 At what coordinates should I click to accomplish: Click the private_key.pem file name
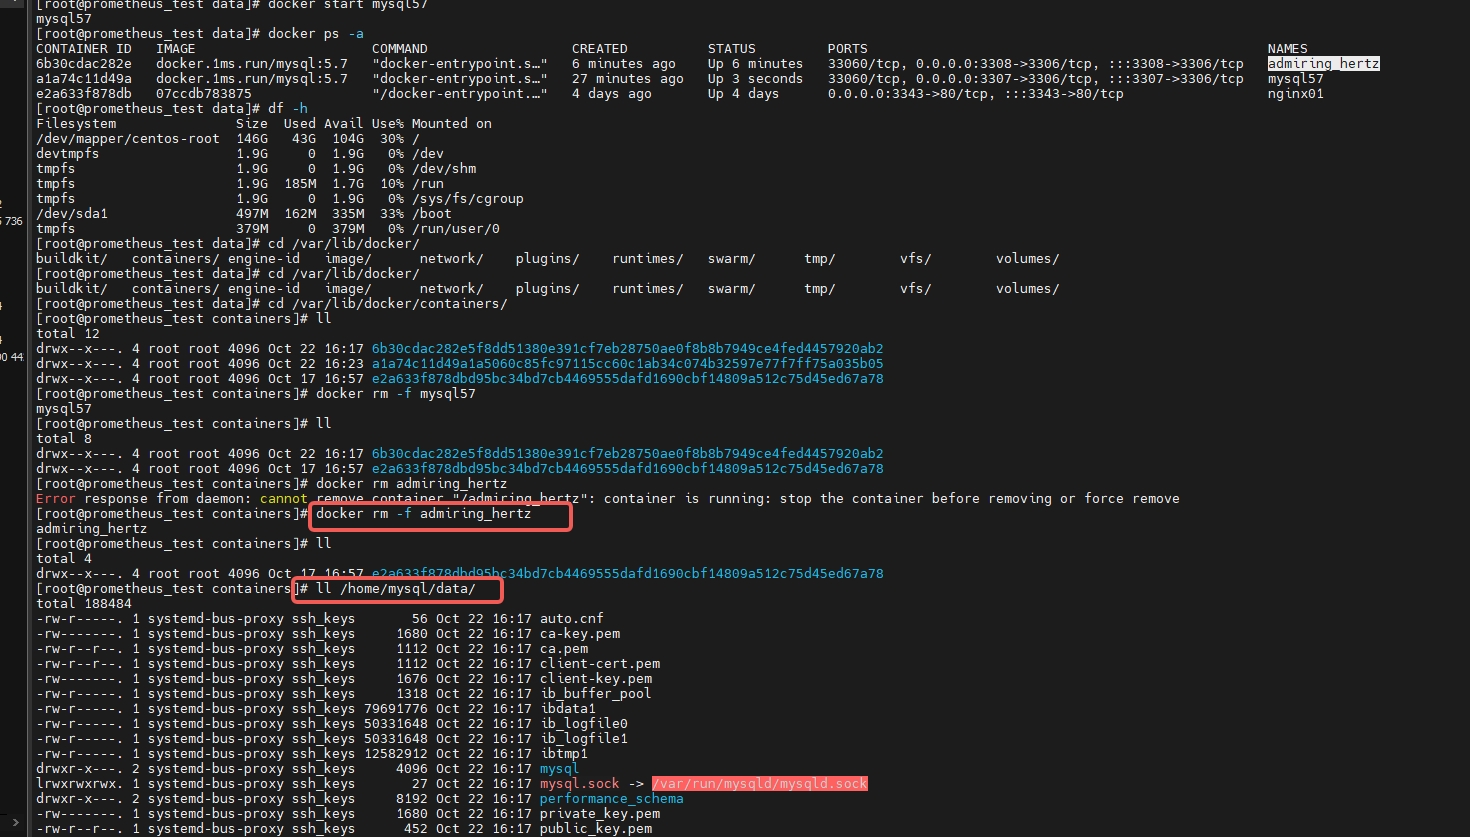(x=599, y=814)
